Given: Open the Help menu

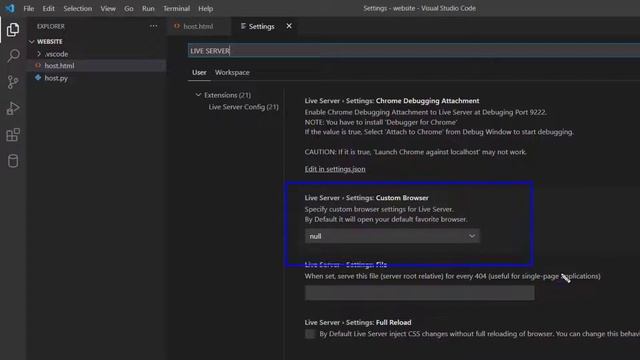Looking at the screenshot, I should tap(205, 8).
